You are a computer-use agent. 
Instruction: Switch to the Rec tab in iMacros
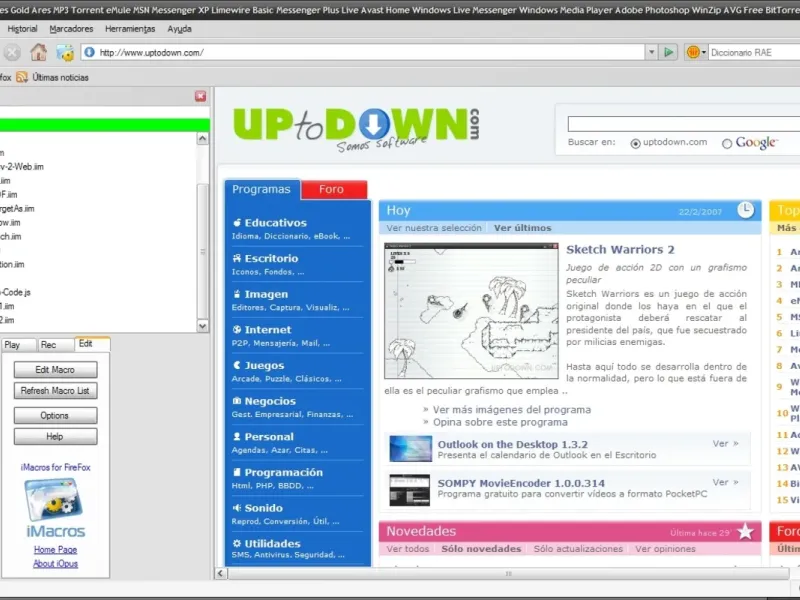pyautogui.click(x=55, y=345)
